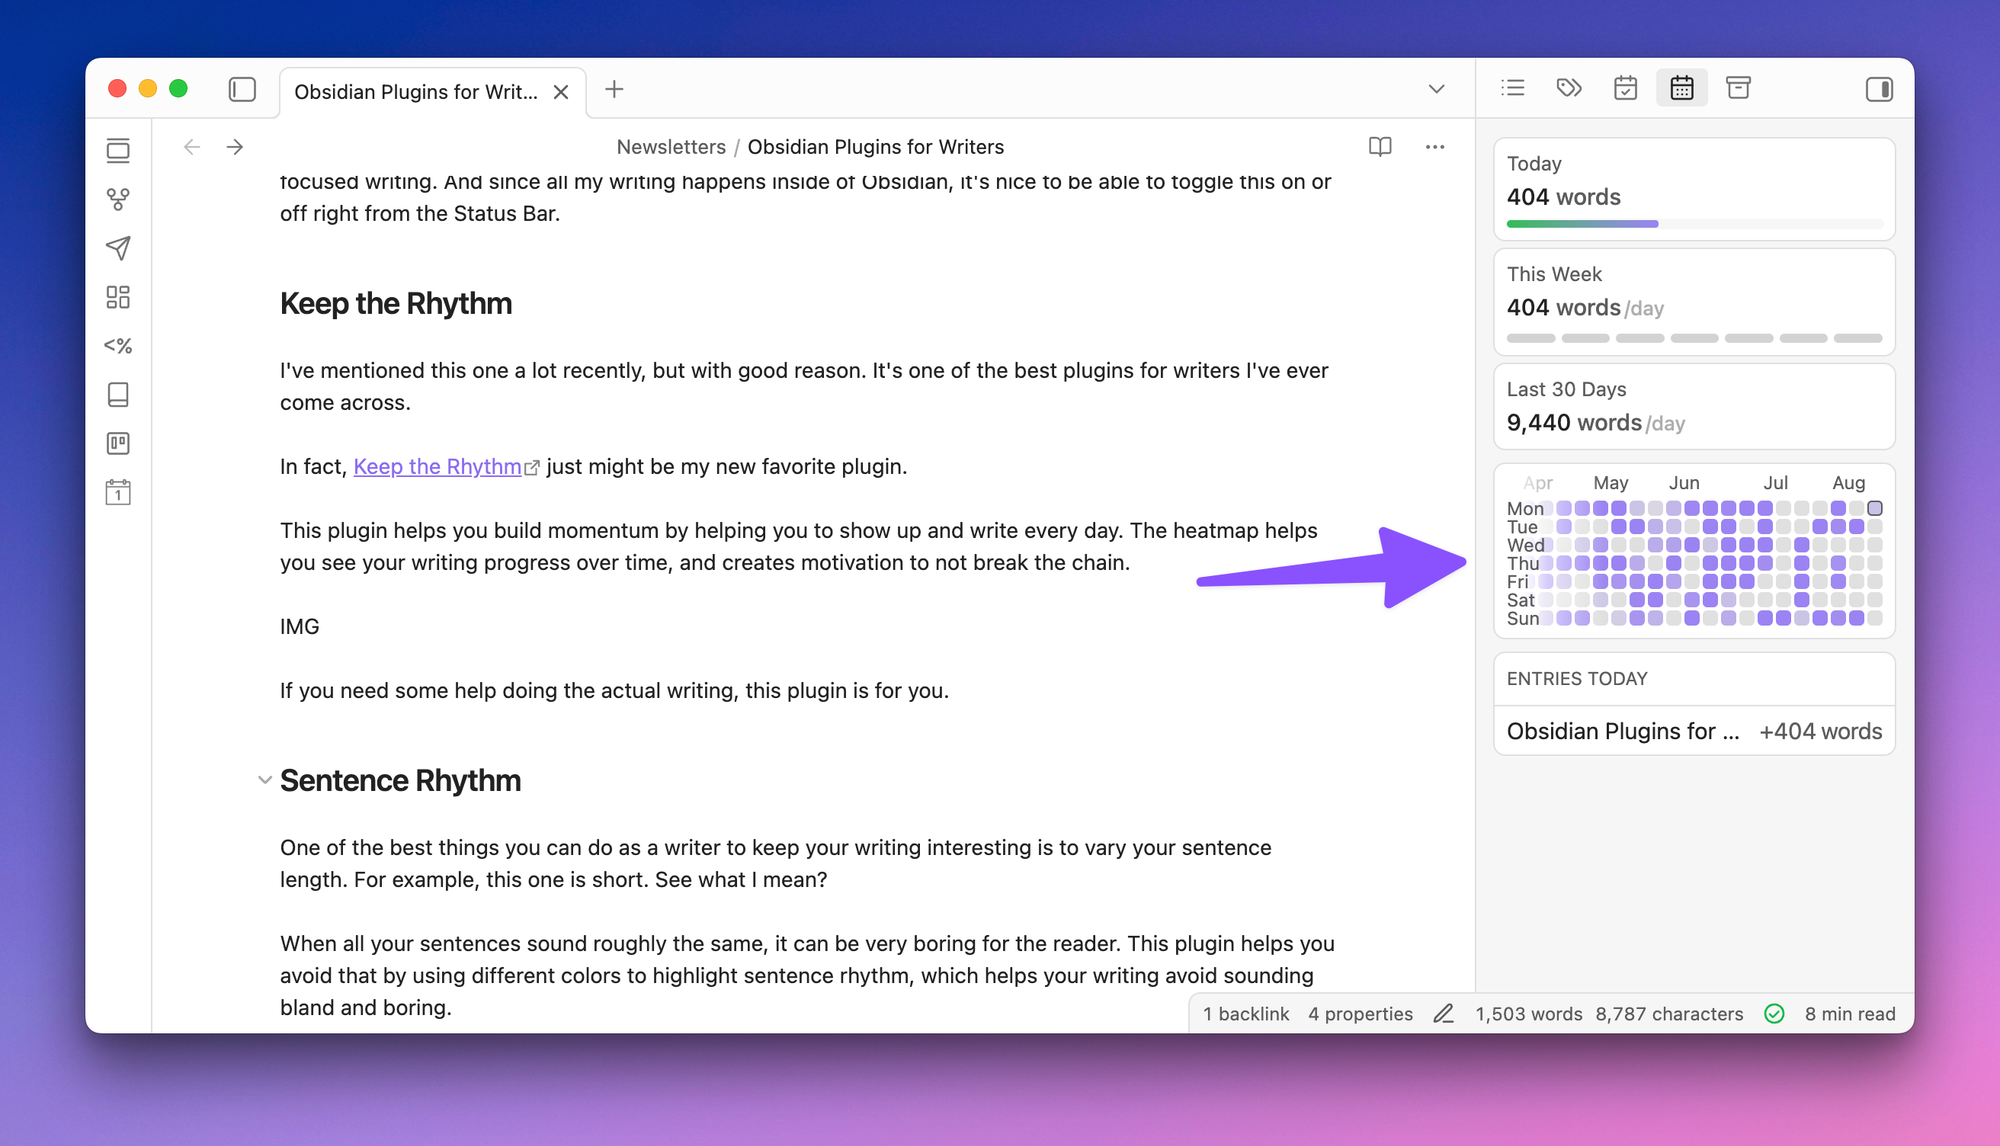The height and width of the screenshot is (1146, 2000).
Task: Open the outline list icon in right sidebar
Action: point(1513,88)
